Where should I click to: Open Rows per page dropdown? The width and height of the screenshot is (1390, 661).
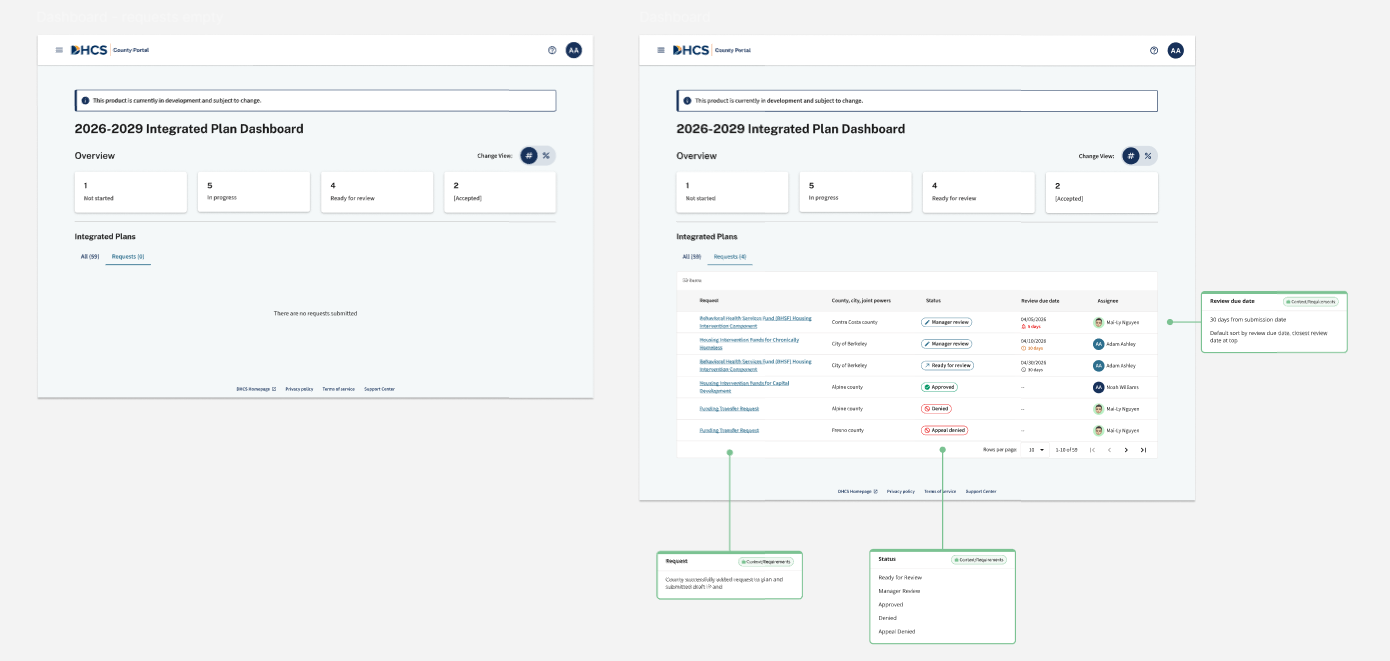pyautogui.click(x=1035, y=450)
